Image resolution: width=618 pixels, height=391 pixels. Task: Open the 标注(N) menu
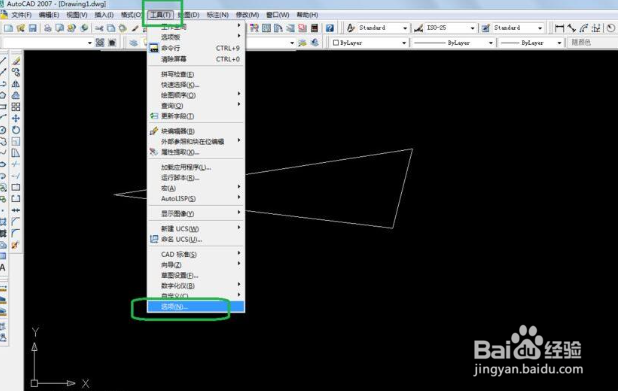[218, 15]
